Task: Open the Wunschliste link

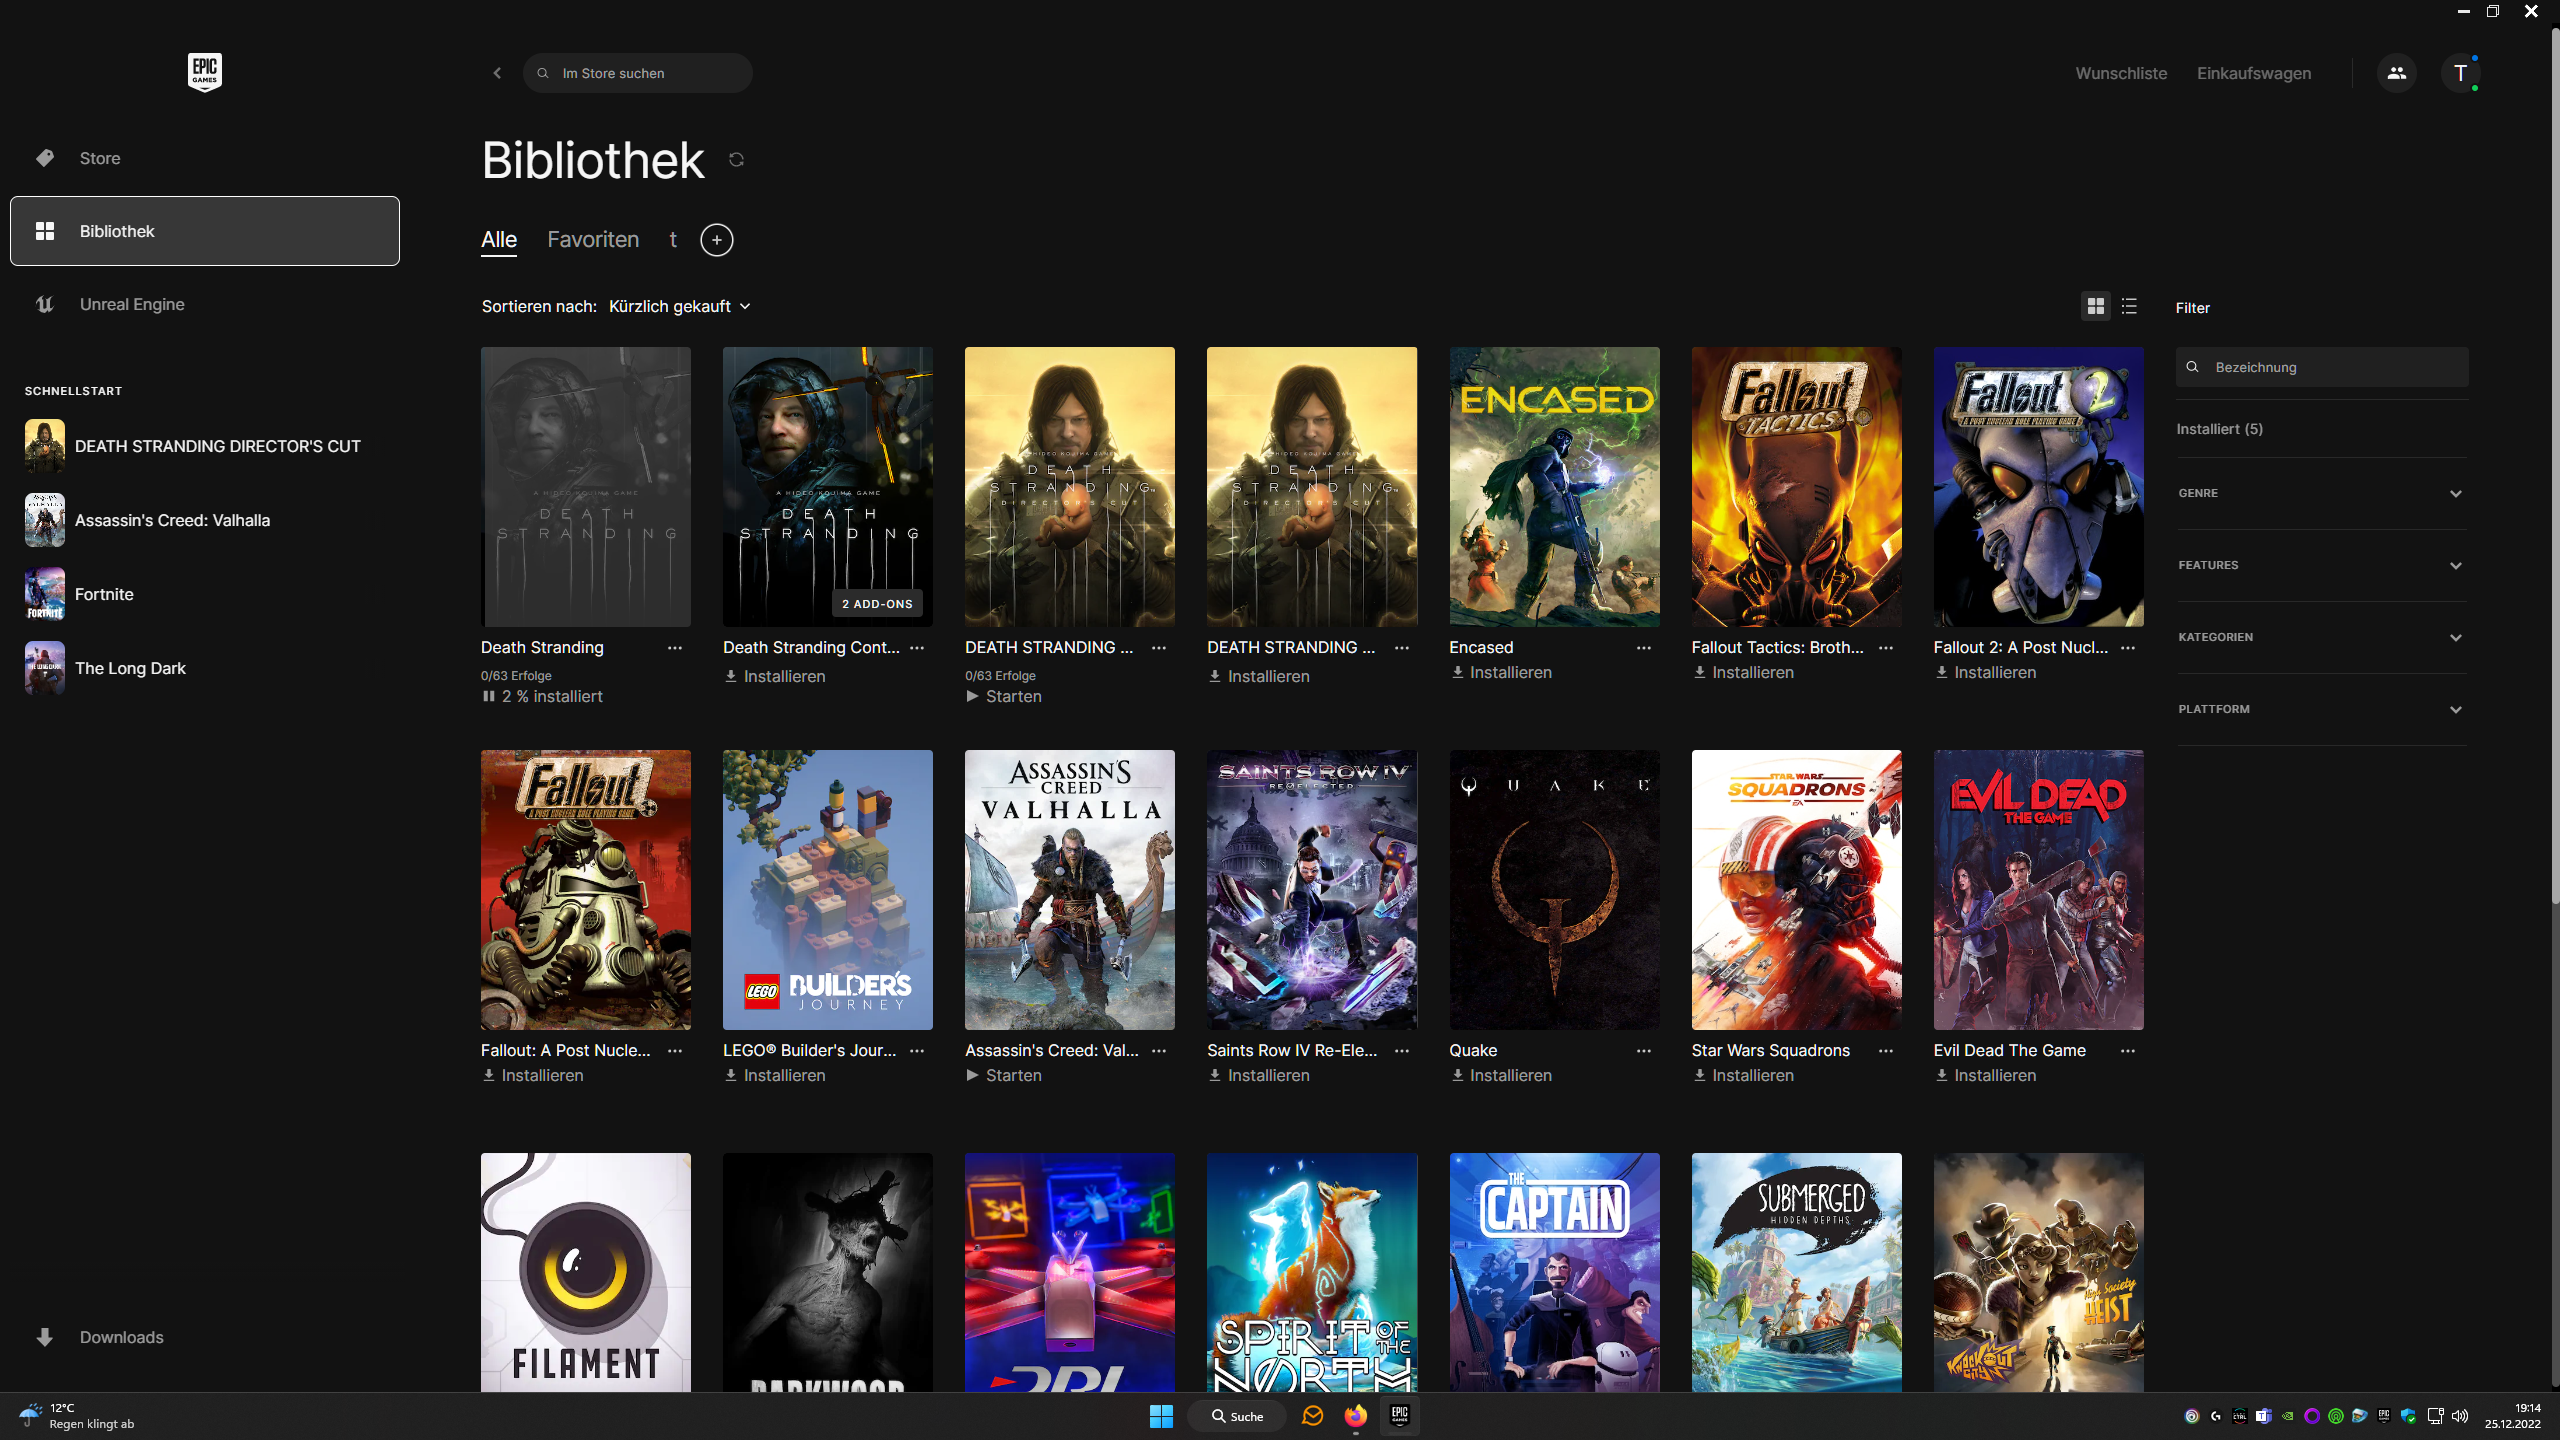Action: coord(2121,73)
